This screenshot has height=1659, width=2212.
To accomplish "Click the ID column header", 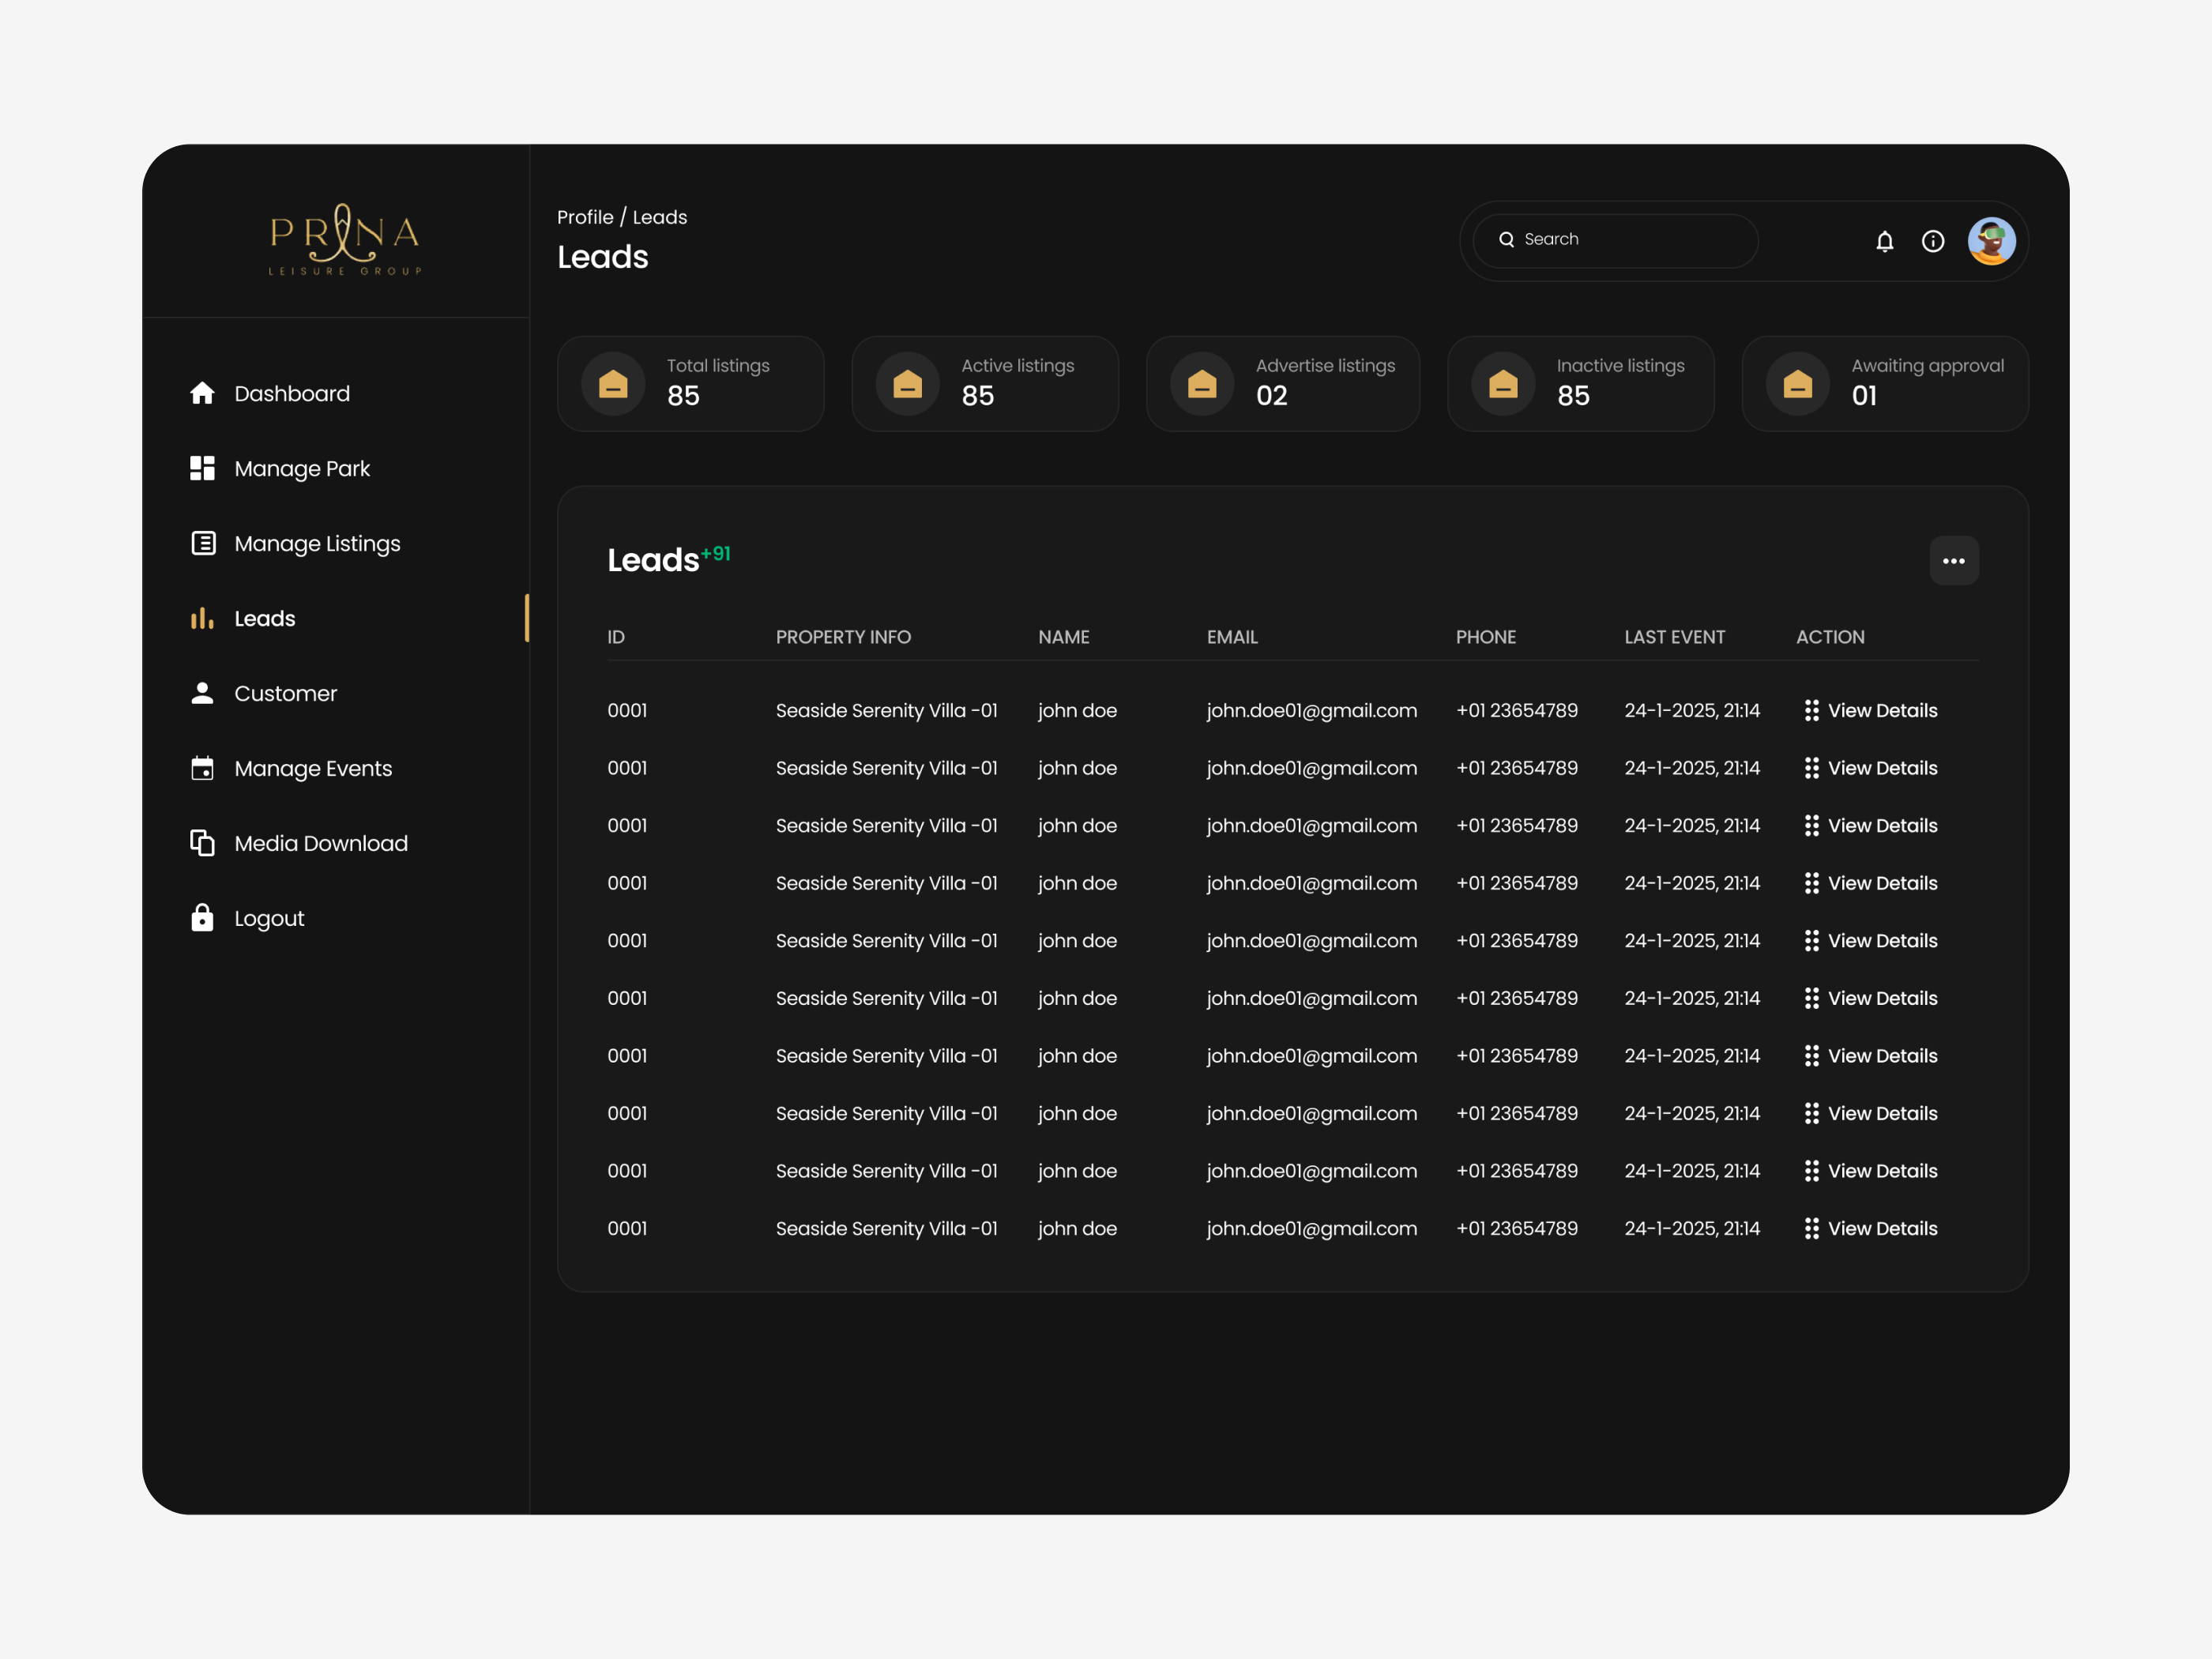I will tap(616, 637).
